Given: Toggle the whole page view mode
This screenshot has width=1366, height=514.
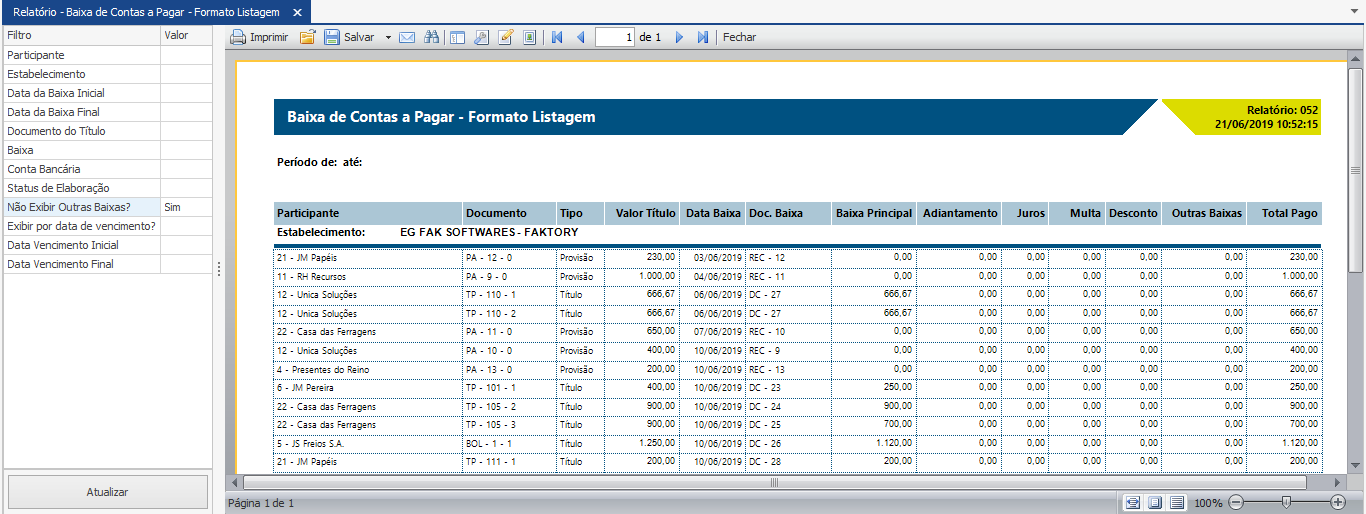Looking at the screenshot, I should (1155, 502).
